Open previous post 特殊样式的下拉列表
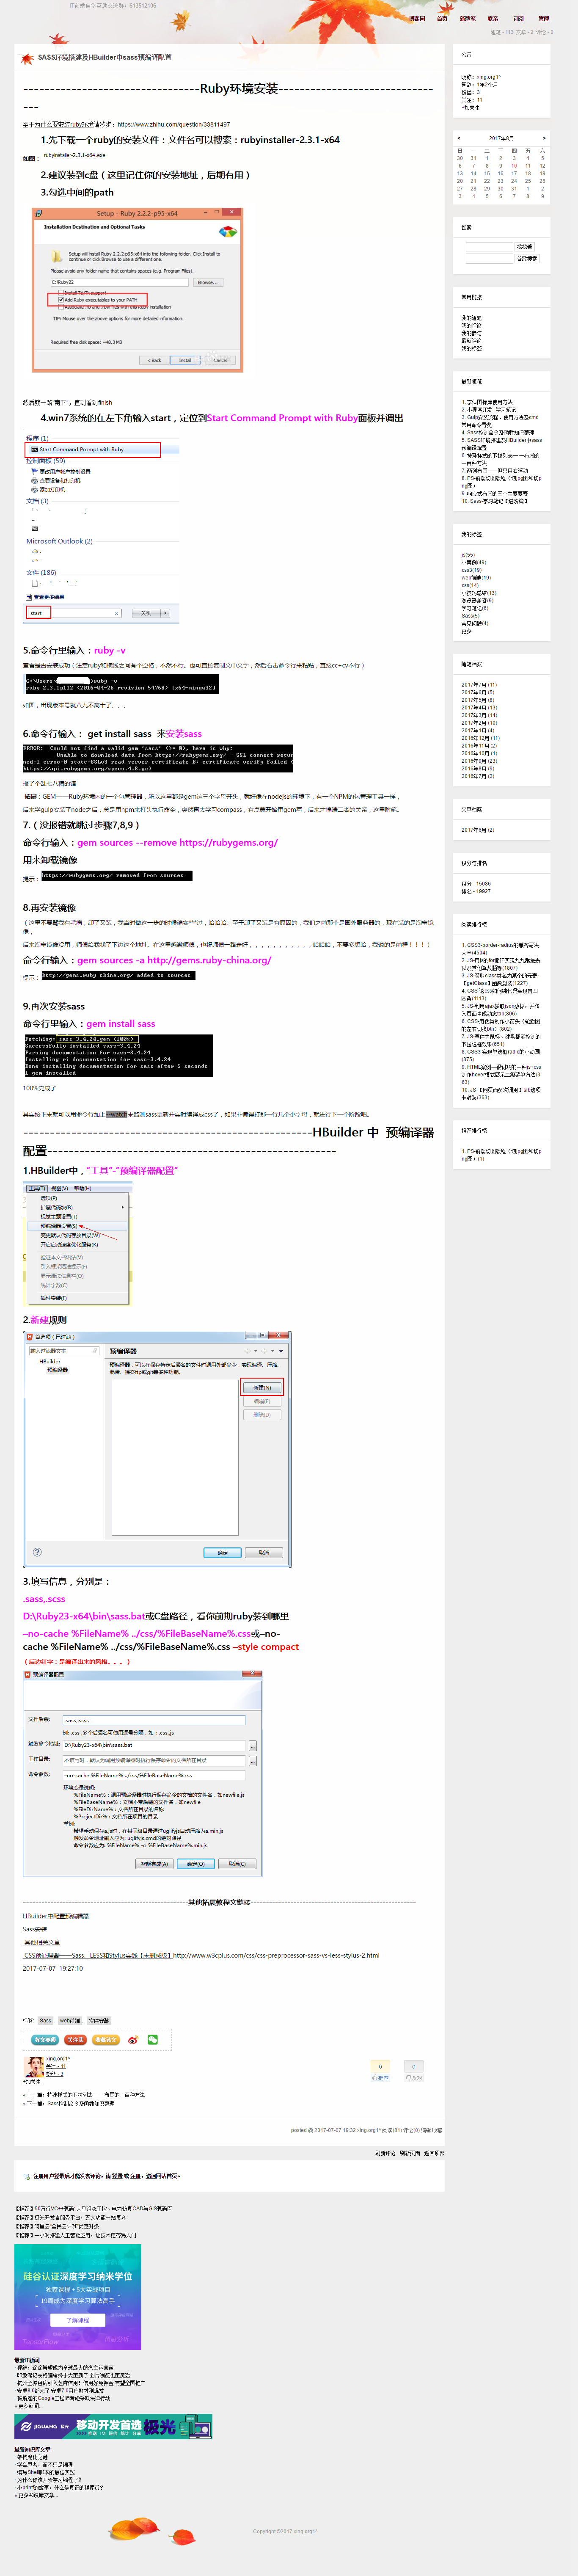This screenshot has height=2576, width=578. coord(96,2095)
